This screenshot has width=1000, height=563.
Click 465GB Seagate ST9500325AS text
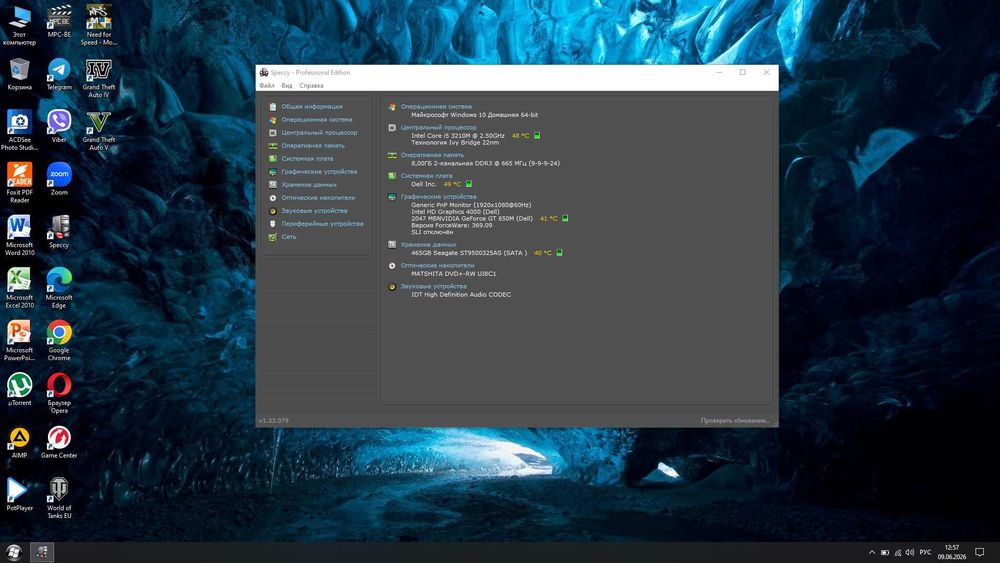pos(469,253)
